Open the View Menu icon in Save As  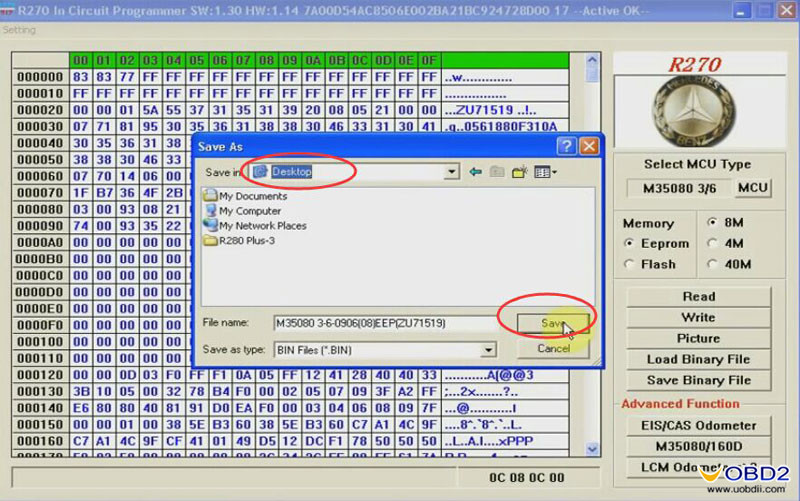pos(545,172)
